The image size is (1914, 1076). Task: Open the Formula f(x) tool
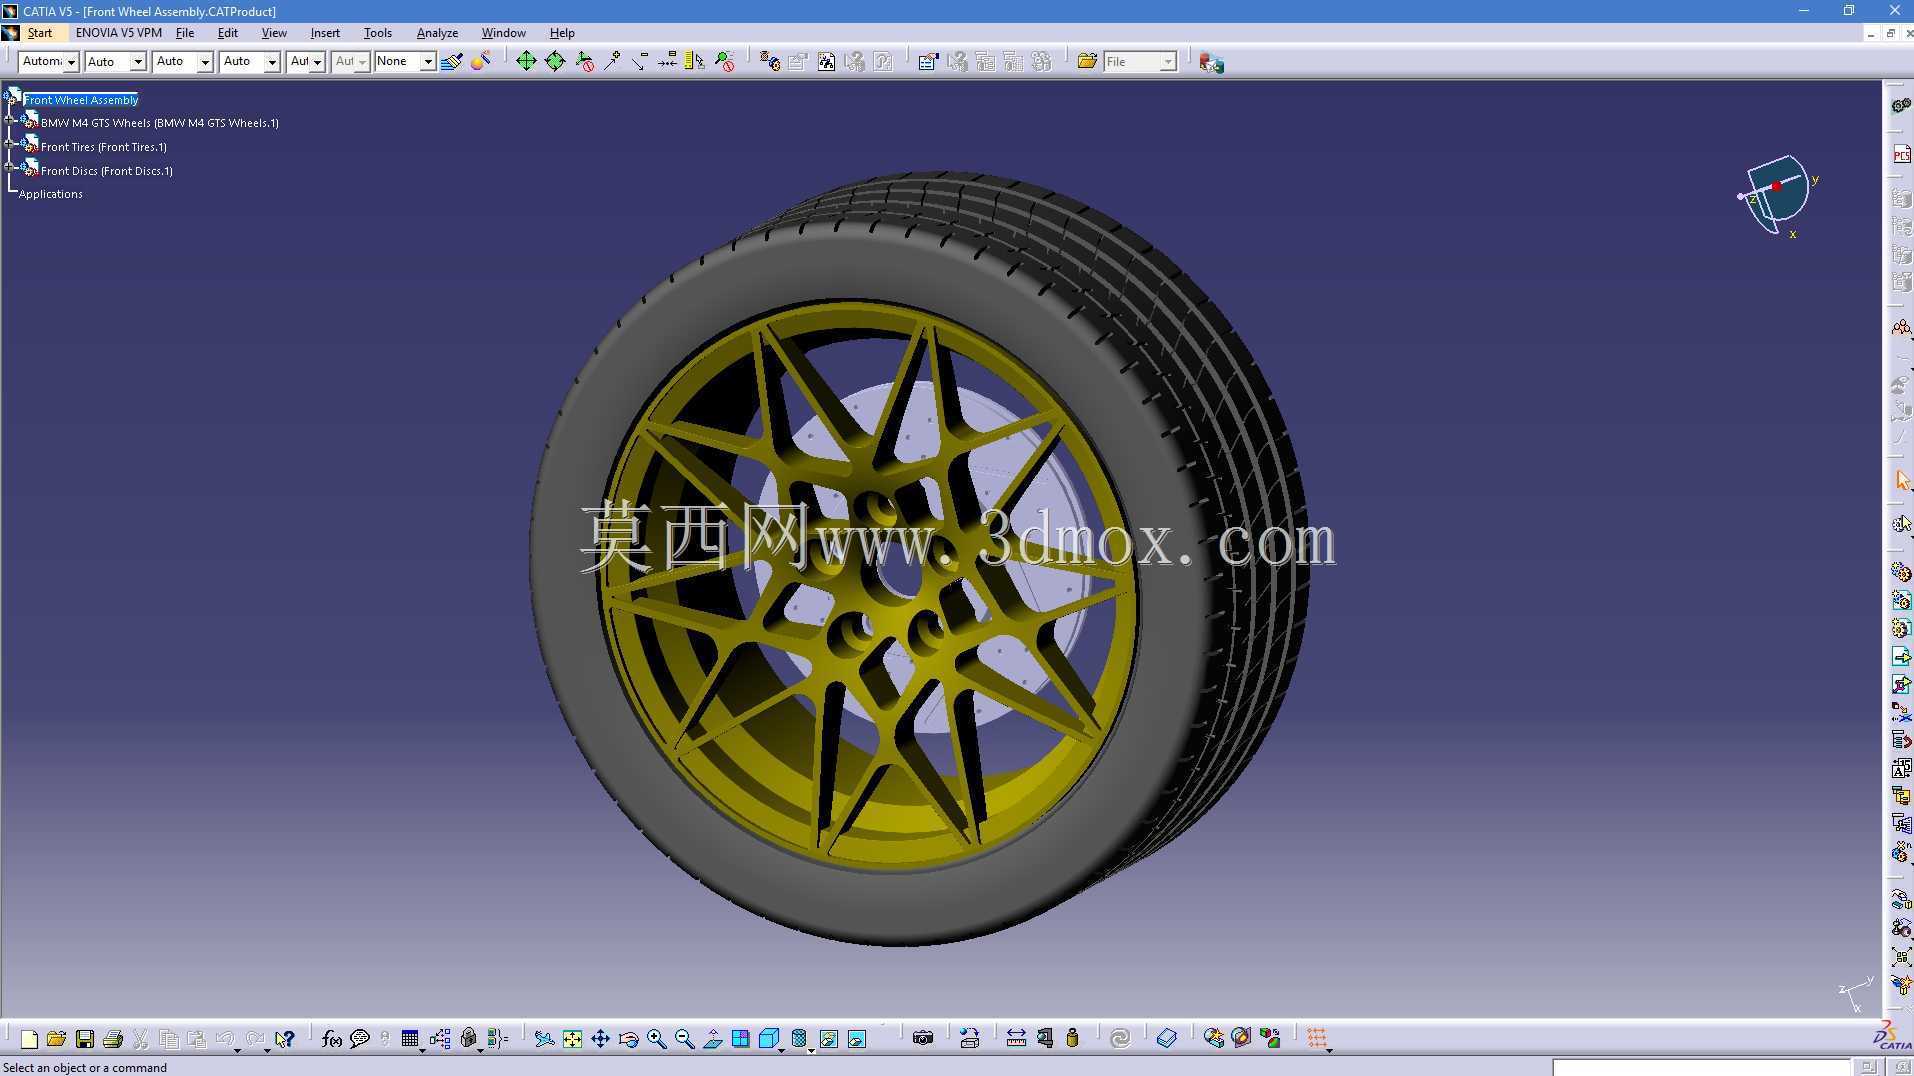[x=332, y=1039]
